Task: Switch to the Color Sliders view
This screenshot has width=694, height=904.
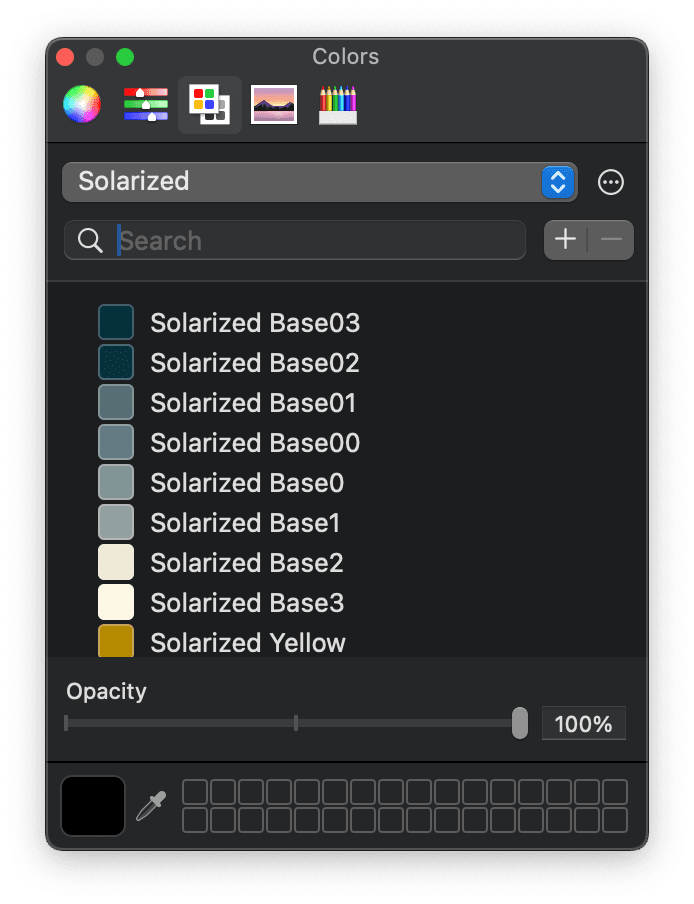Action: [x=145, y=104]
